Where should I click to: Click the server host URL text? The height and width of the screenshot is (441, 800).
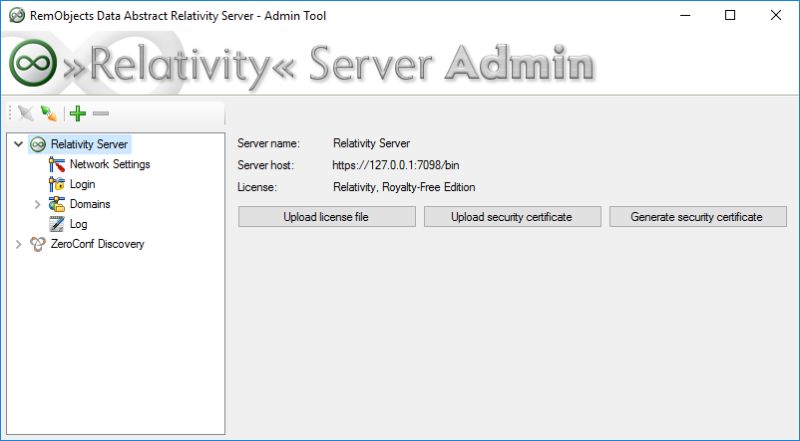(396, 165)
